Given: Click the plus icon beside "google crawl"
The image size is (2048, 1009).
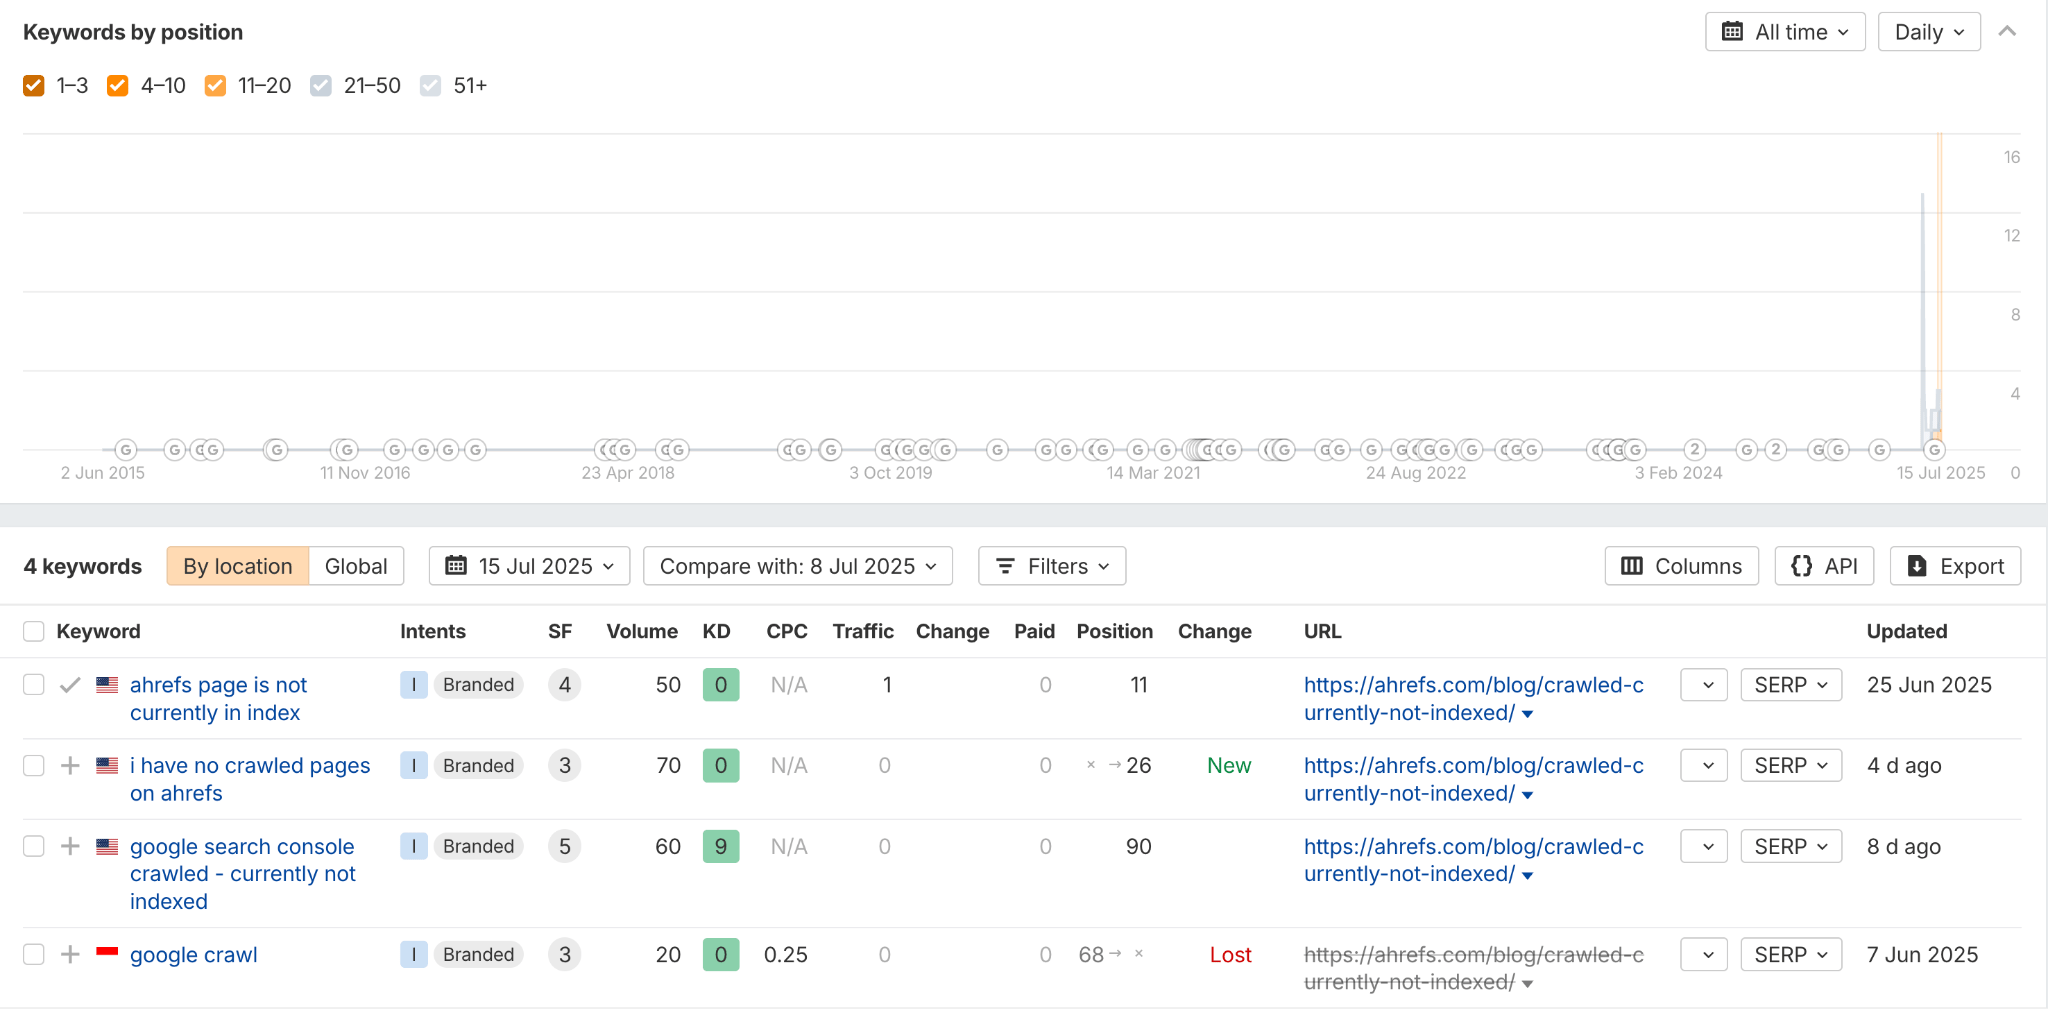Looking at the screenshot, I should [x=70, y=954].
